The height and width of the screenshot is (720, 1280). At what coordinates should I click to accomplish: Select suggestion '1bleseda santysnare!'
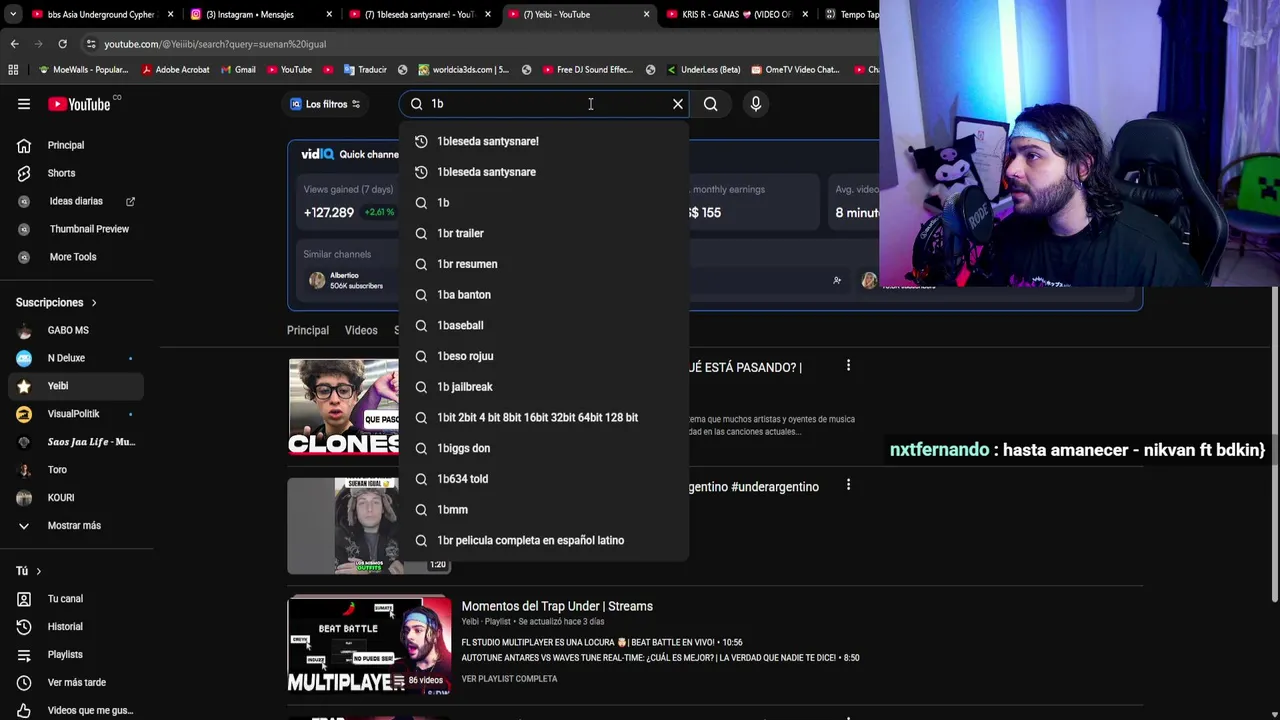tap(544, 141)
